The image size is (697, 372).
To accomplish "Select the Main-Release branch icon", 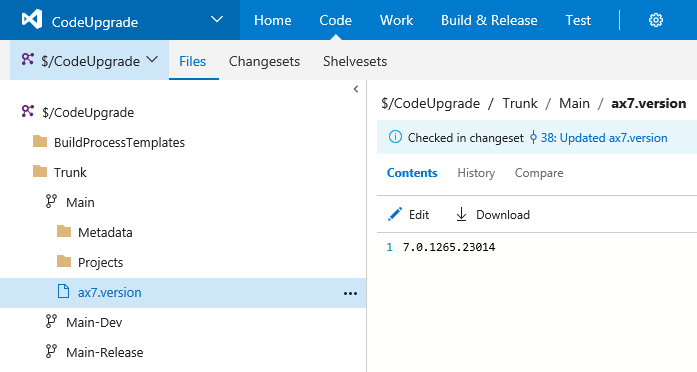I will click(51, 352).
